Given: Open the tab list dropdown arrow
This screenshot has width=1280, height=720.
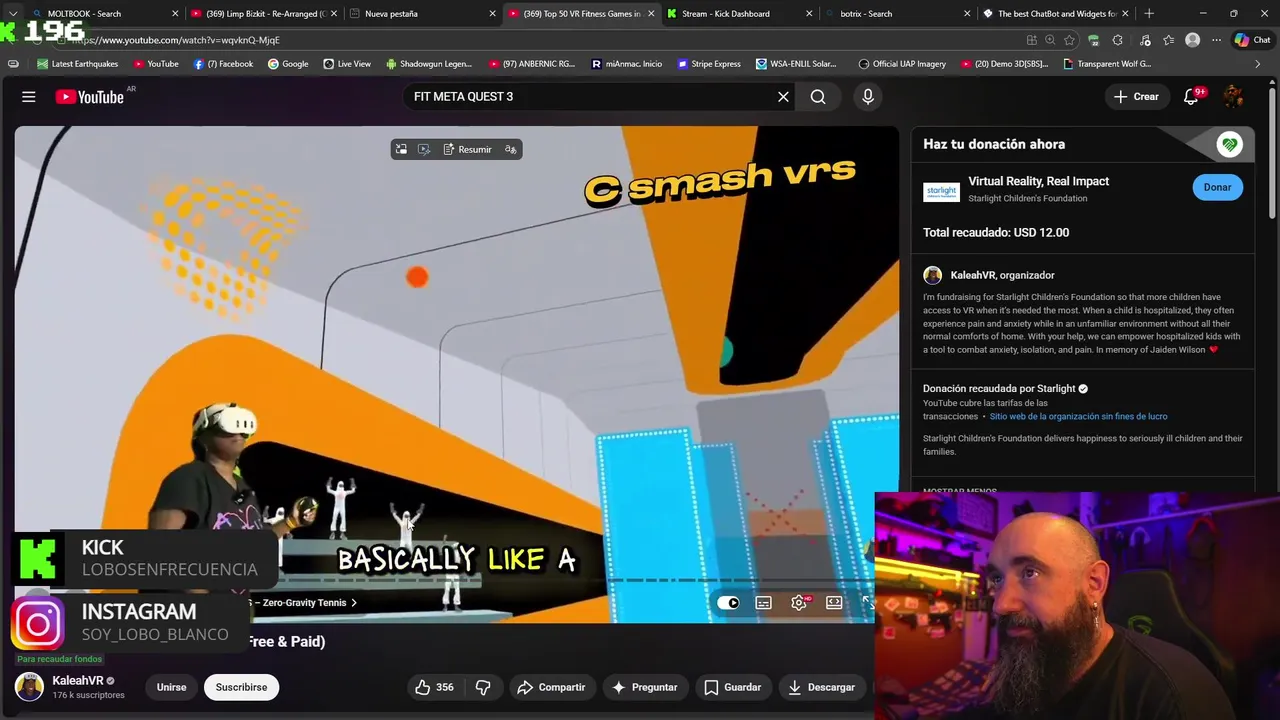Looking at the screenshot, I should [x=13, y=14].
